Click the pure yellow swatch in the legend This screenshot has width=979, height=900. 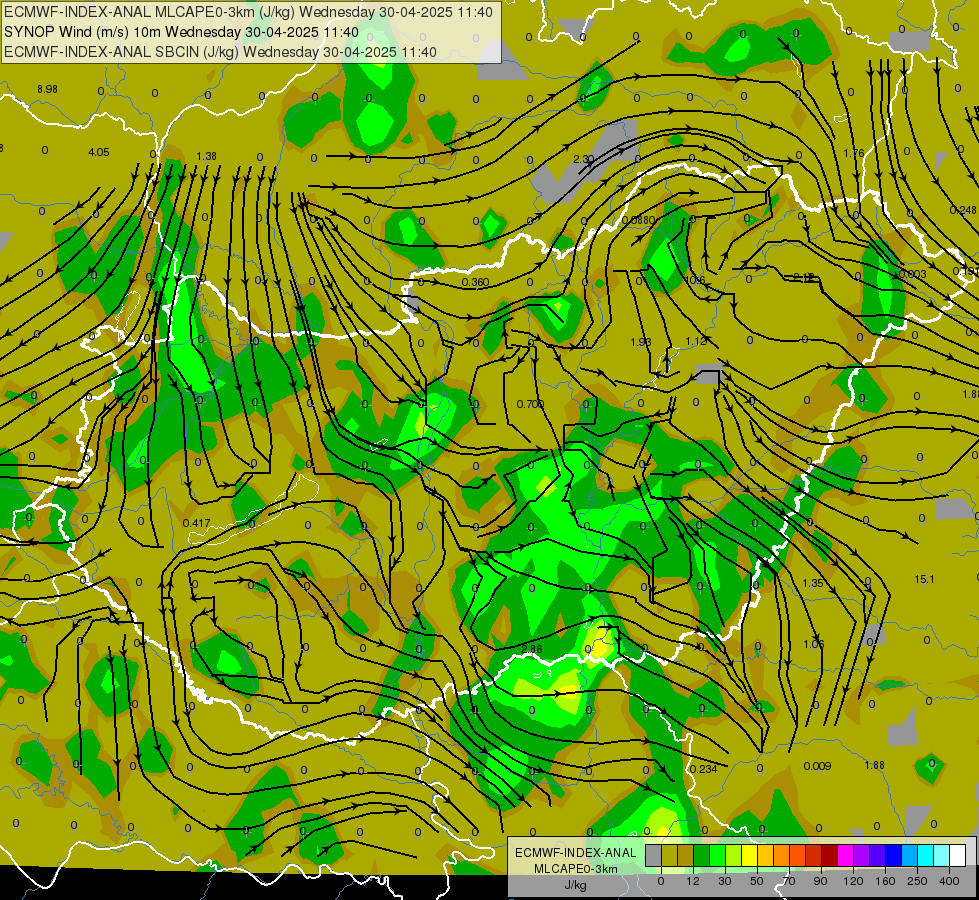750,855
